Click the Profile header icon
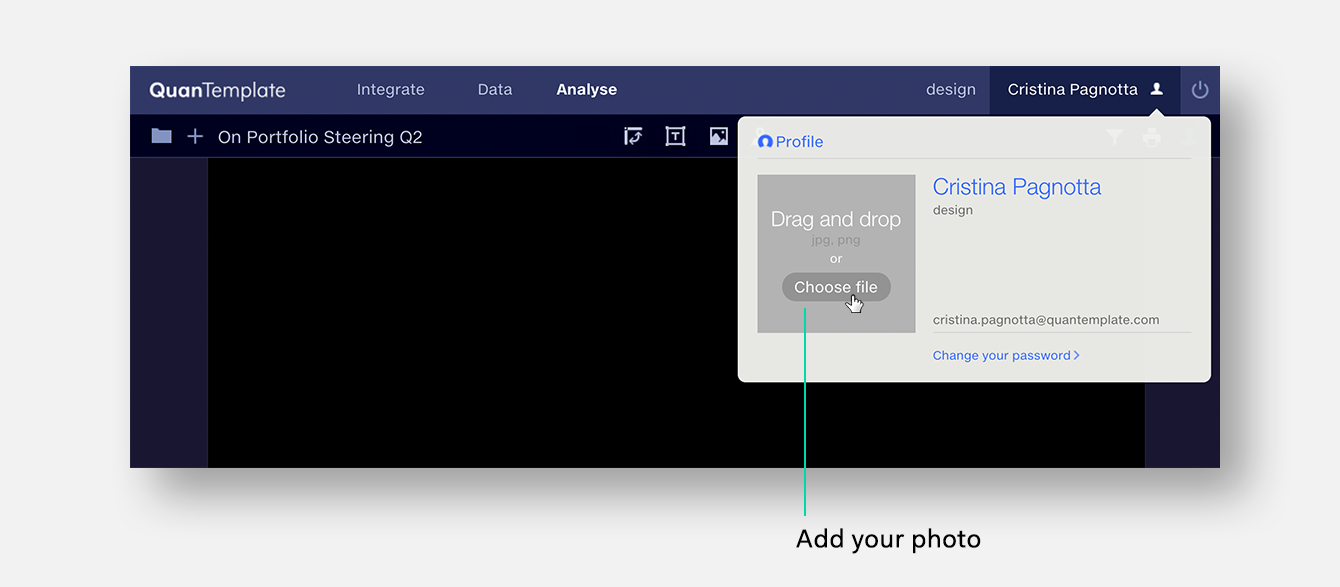The width and height of the screenshot is (1340, 587). (x=765, y=141)
